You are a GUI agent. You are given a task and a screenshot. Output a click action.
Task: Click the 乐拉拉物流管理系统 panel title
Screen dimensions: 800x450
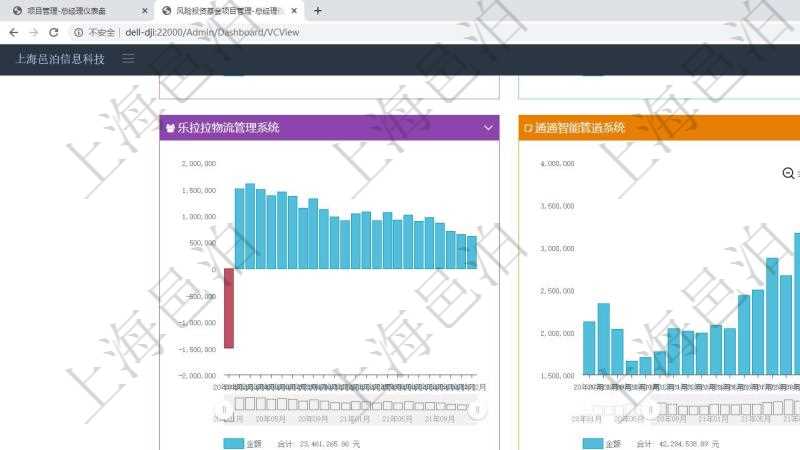coord(228,128)
